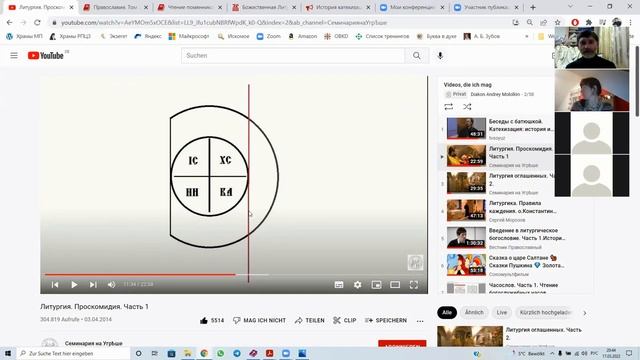
Task: Type in the YouTube Suchen search field
Action: click(293, 56)
